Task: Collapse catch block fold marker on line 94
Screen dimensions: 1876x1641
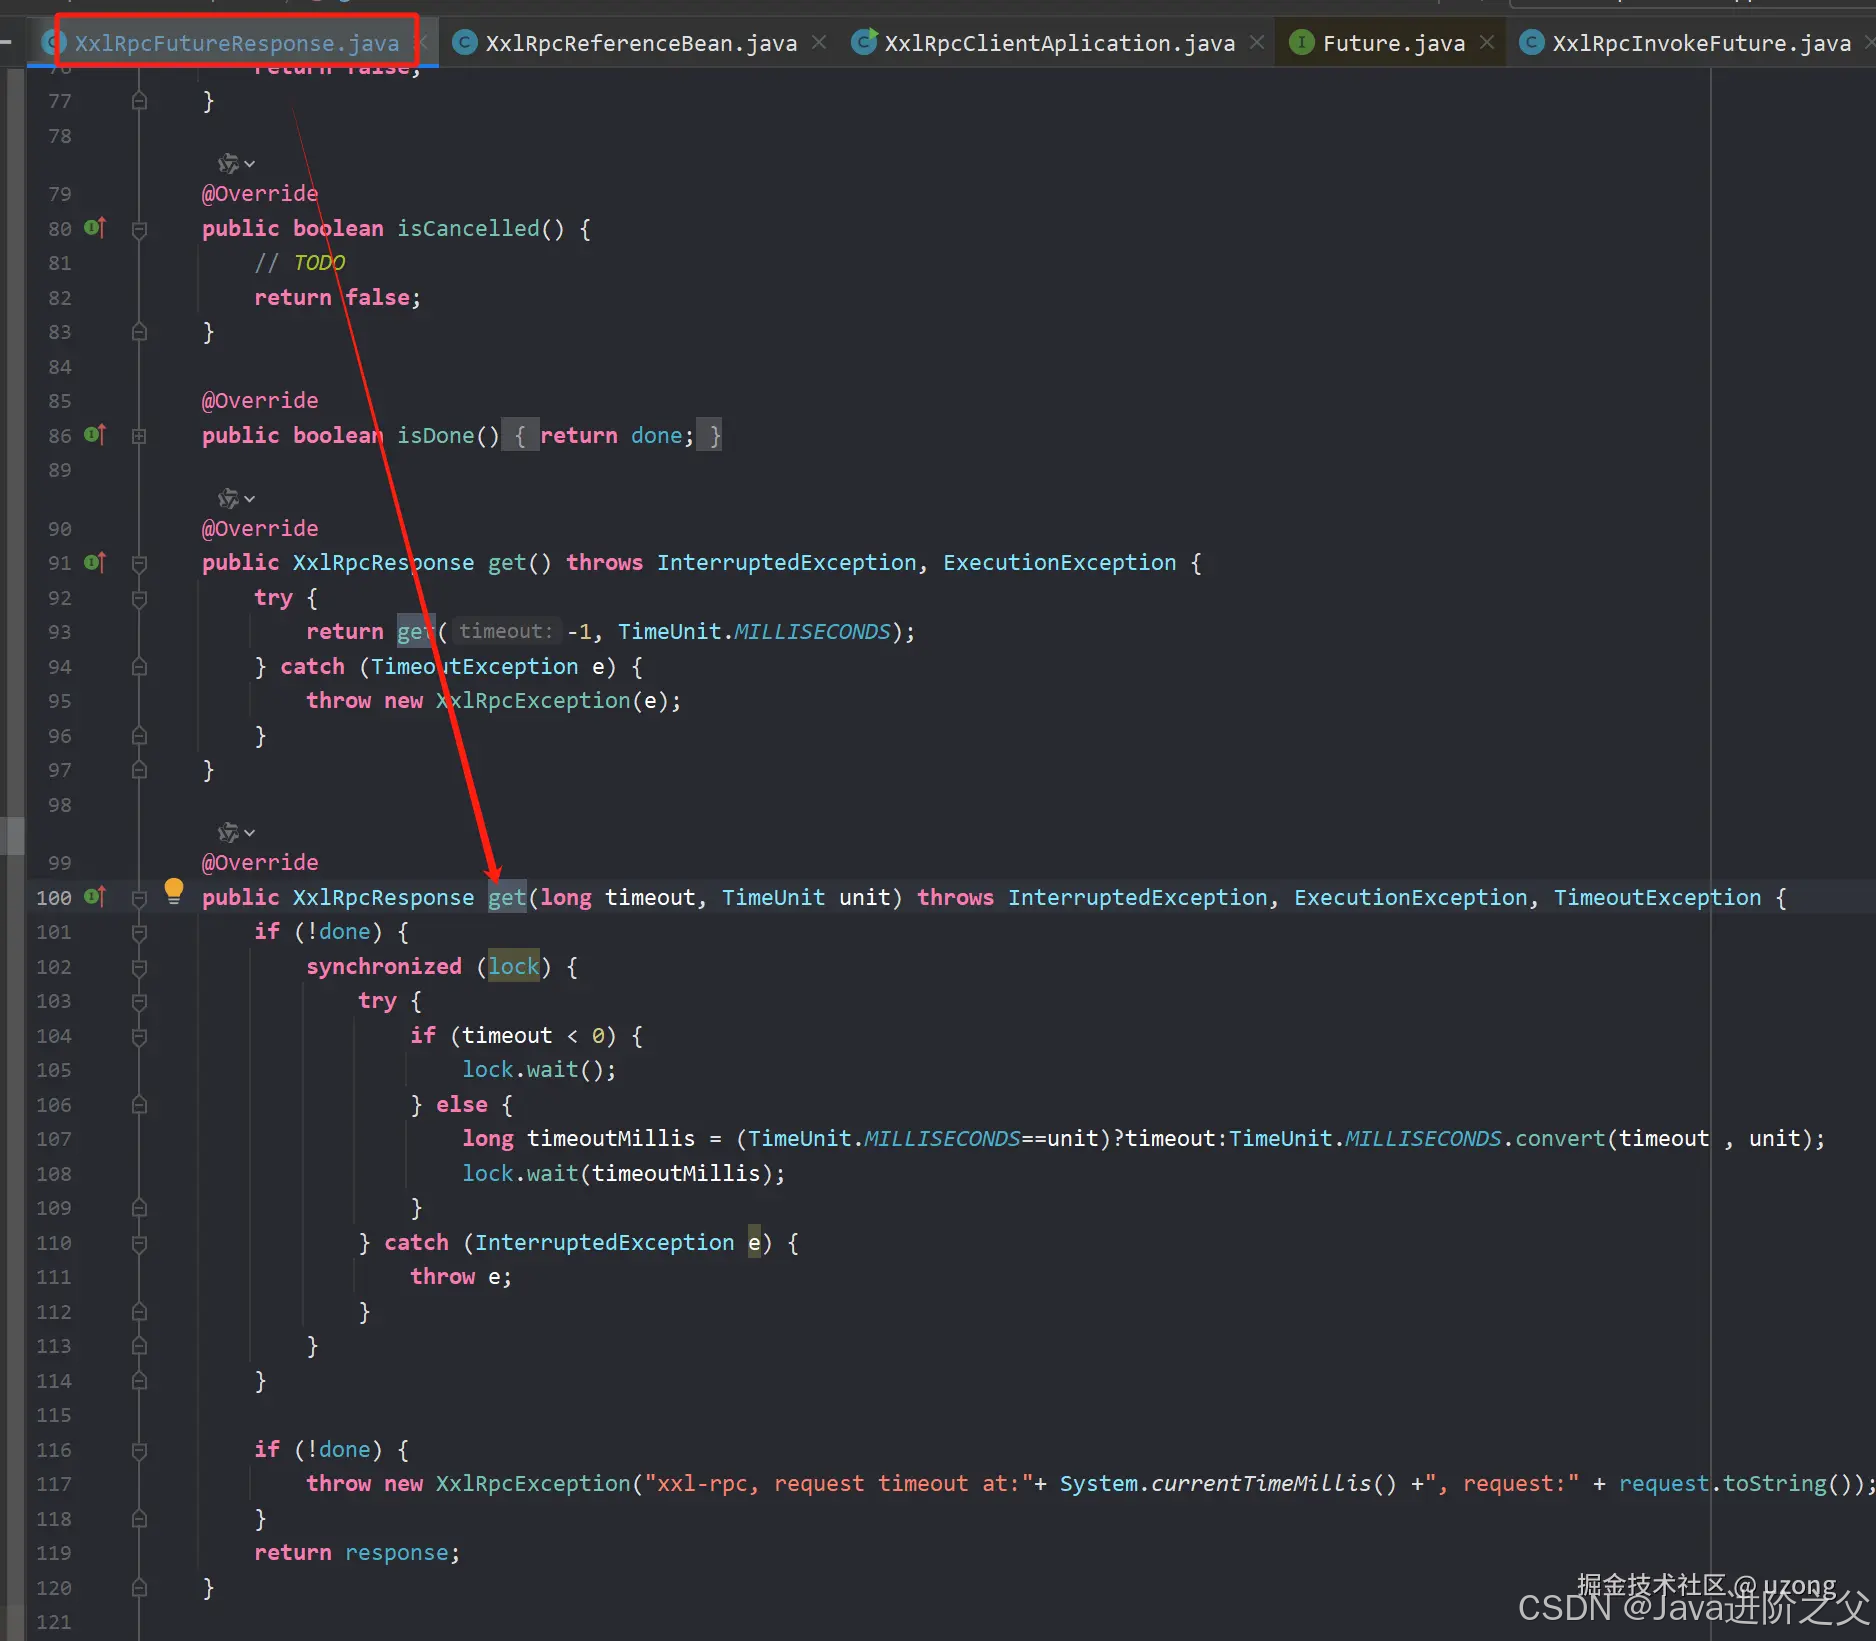Action: pyautogui.click(x=139, y=667)
